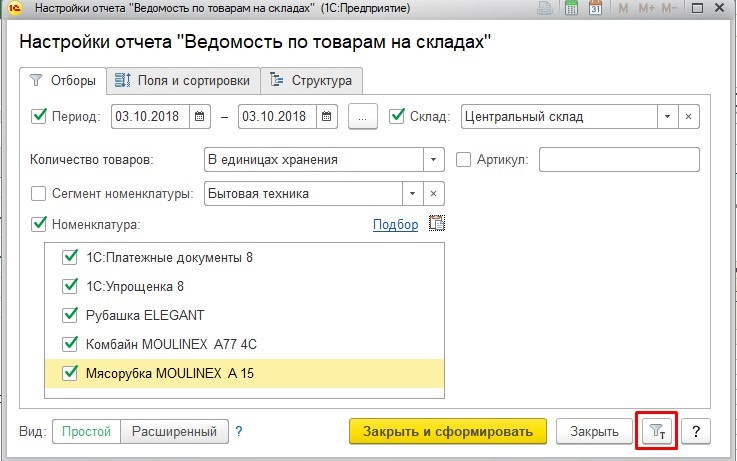Click the filter settings icon button
This screenshot has width=737, height=461.
[x=656, y=432]
